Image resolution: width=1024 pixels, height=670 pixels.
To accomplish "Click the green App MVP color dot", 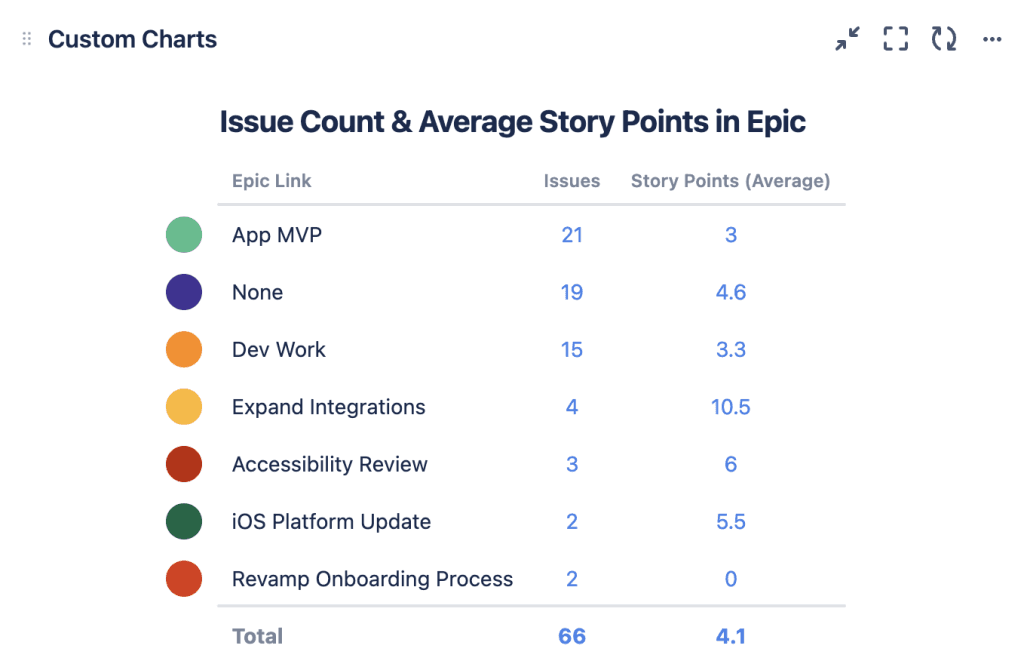I will [x=184, y=235].
